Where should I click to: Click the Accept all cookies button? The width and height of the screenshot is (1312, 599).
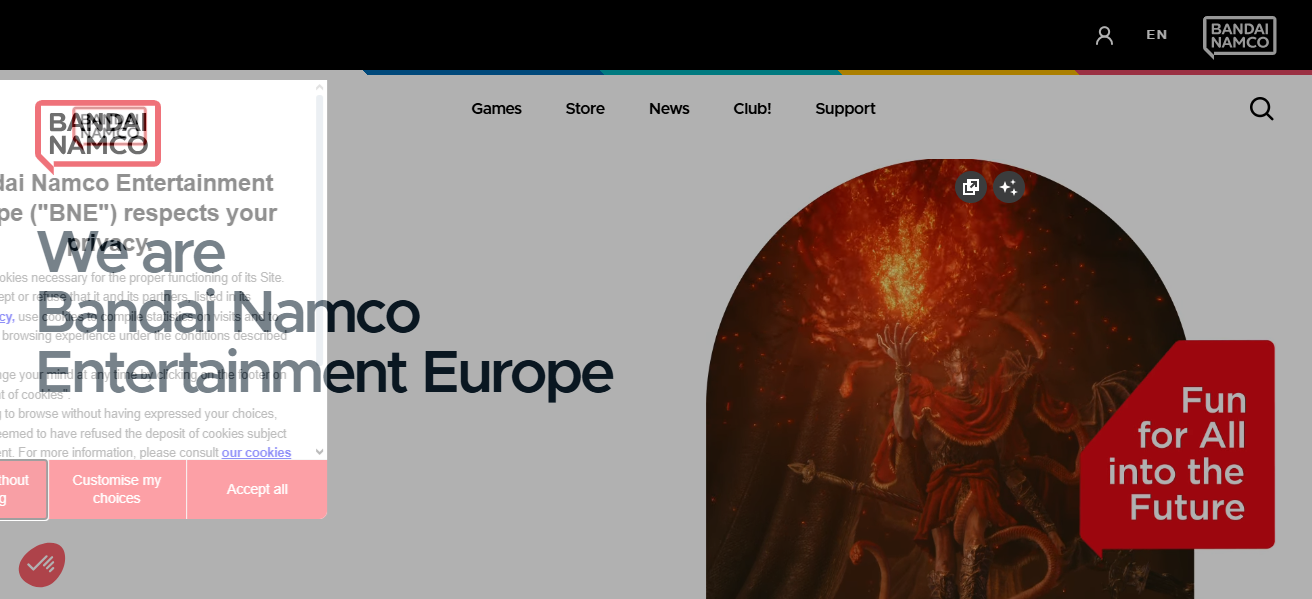[257, 489]
